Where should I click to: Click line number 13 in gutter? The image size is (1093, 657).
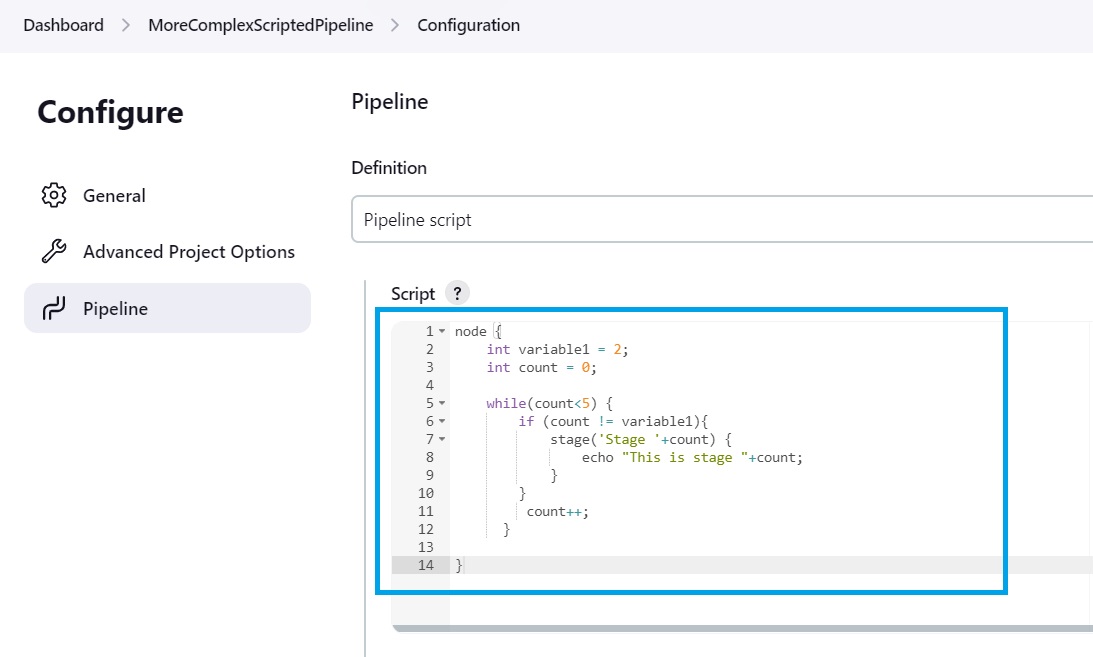tap(426, 547)
